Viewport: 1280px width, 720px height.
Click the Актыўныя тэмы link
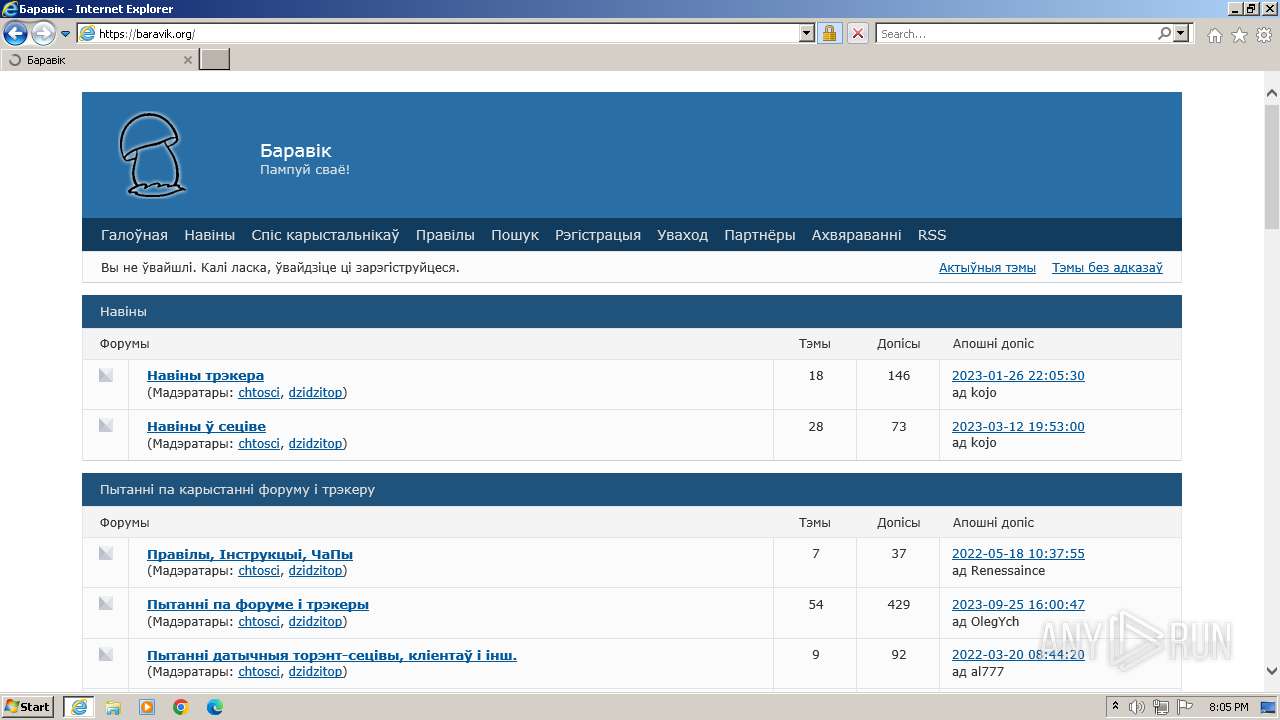tap(987, 268)
